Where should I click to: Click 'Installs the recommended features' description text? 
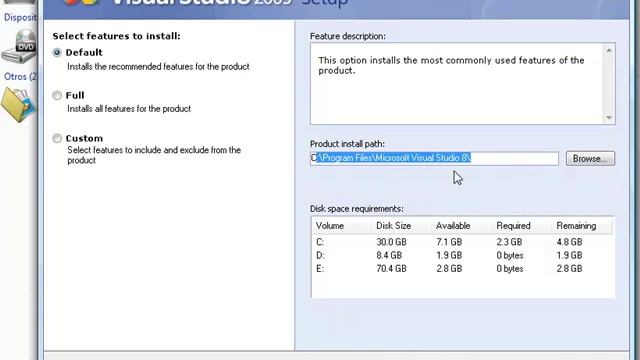(158, 67)
